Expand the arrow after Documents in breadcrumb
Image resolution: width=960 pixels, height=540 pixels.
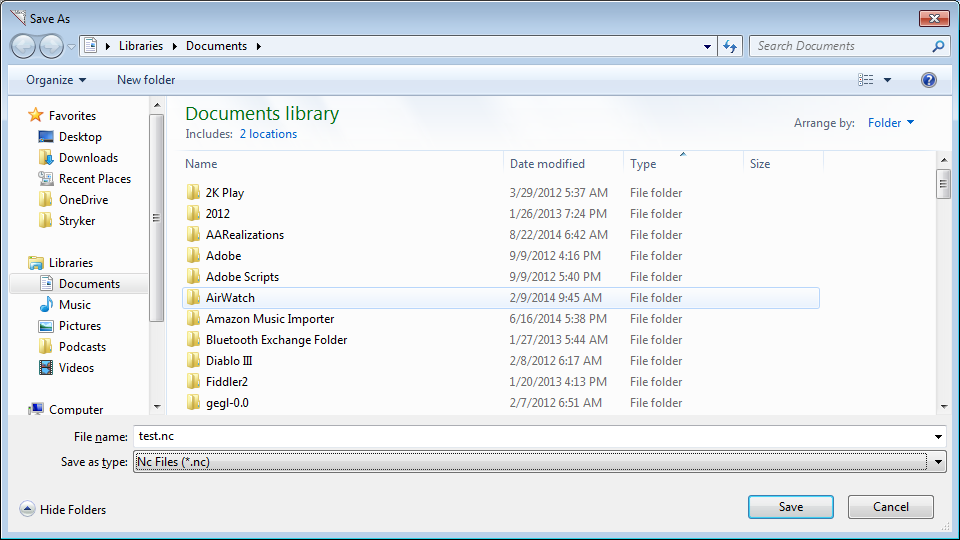pyautogui.click(x=258, y=46)
